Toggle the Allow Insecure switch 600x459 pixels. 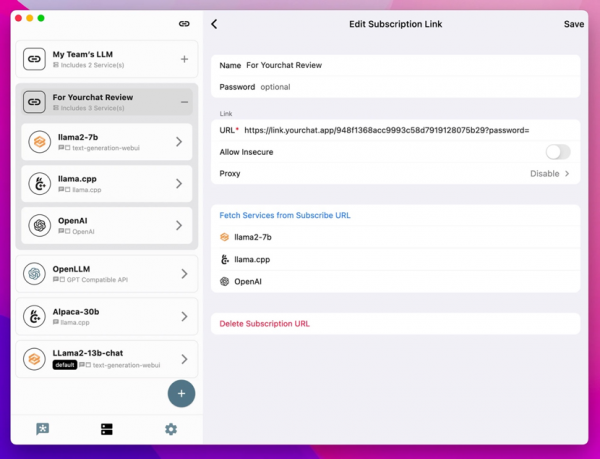pyautogui.click(x=557, y=152)
